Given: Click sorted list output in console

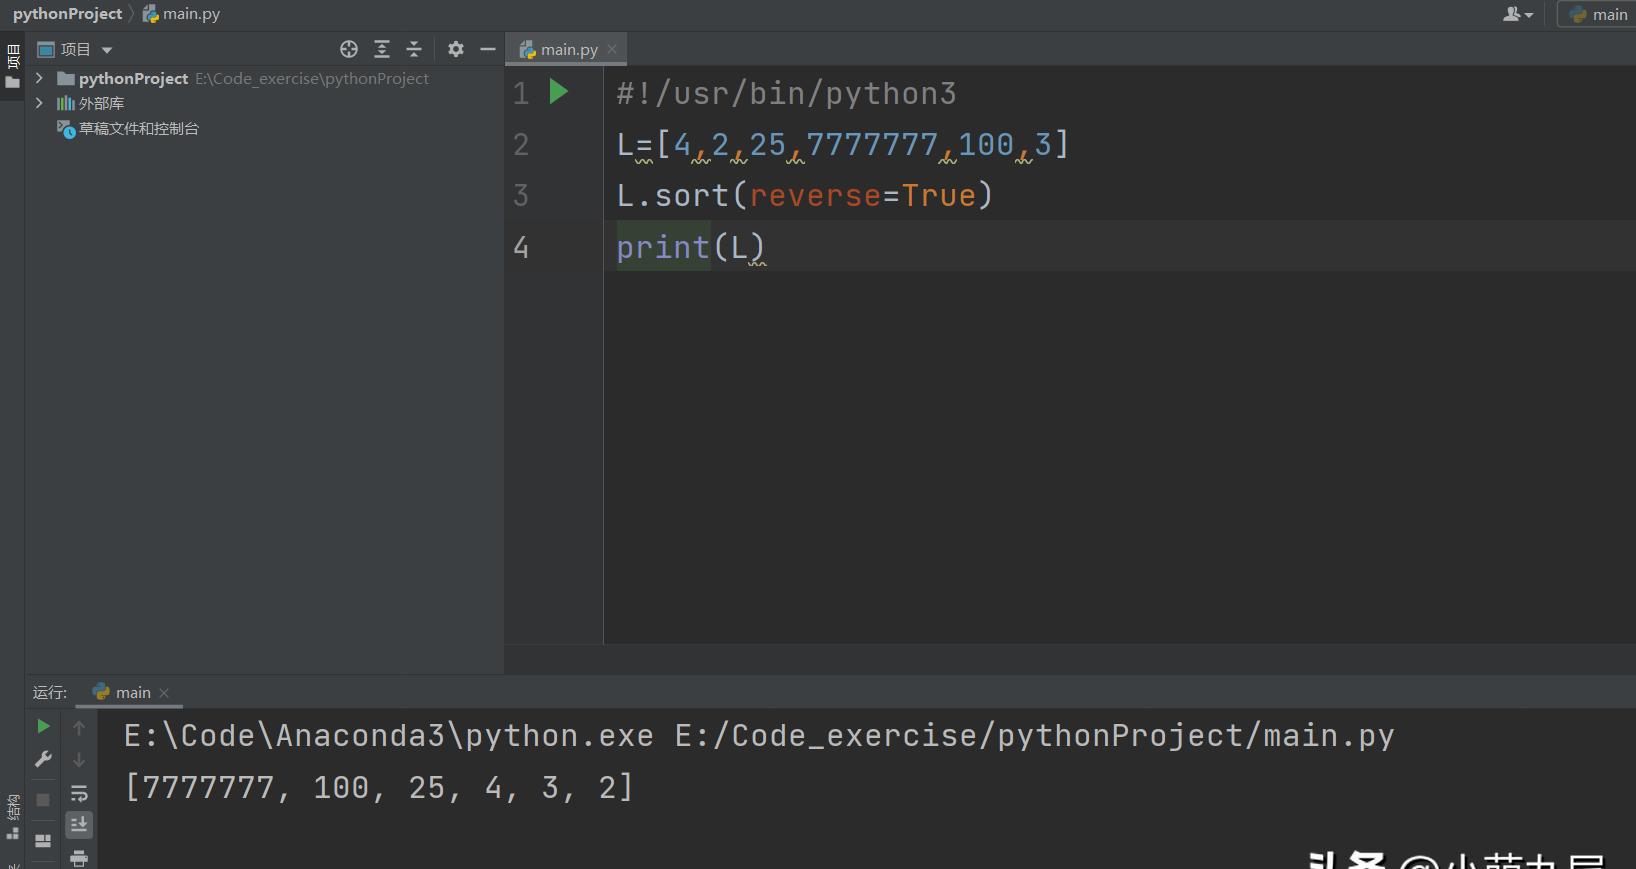Looking at the screenshot, I should 378,788.
